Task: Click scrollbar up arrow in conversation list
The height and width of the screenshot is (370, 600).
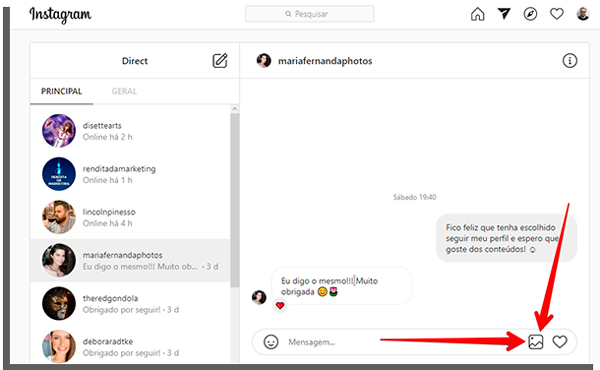Action: coord(235,109)
